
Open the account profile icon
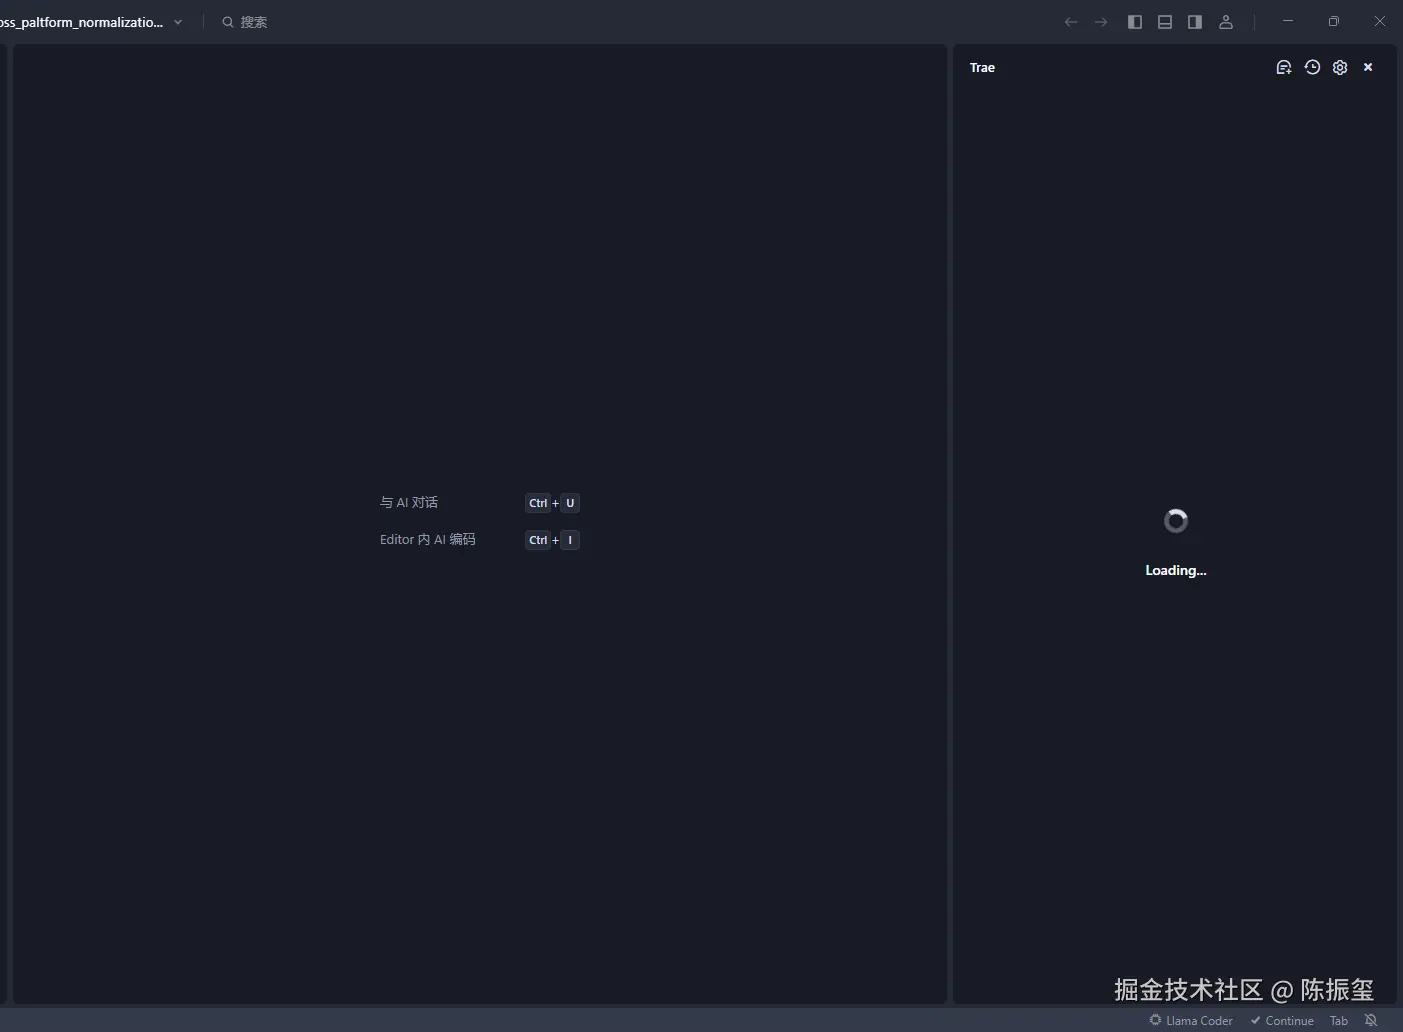pos(1226,21)
